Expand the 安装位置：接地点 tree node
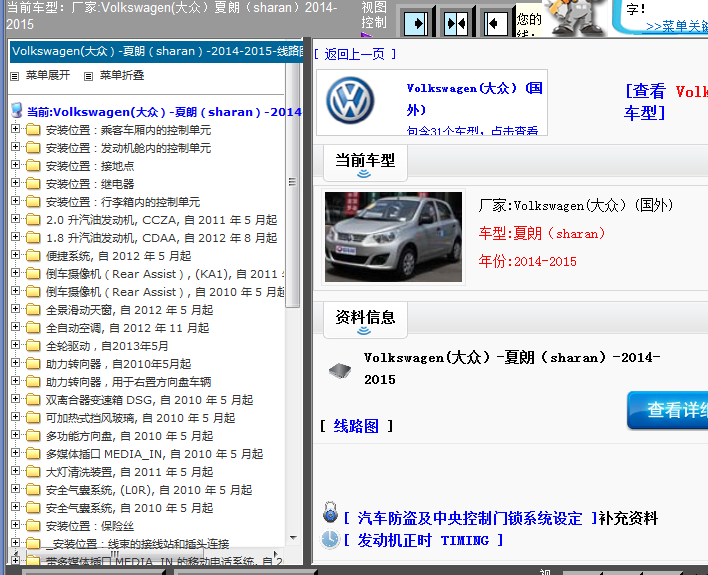The height and width of the screenshot is (575, 708). [x=15, y=166]
